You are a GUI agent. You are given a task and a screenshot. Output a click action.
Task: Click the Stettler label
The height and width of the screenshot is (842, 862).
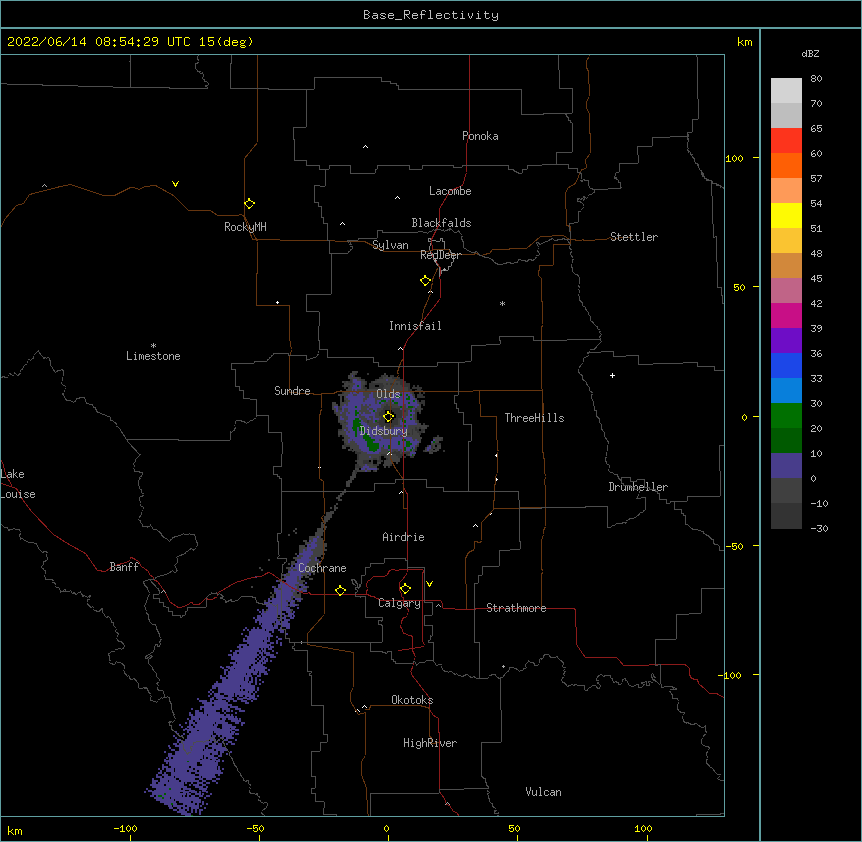633,237
